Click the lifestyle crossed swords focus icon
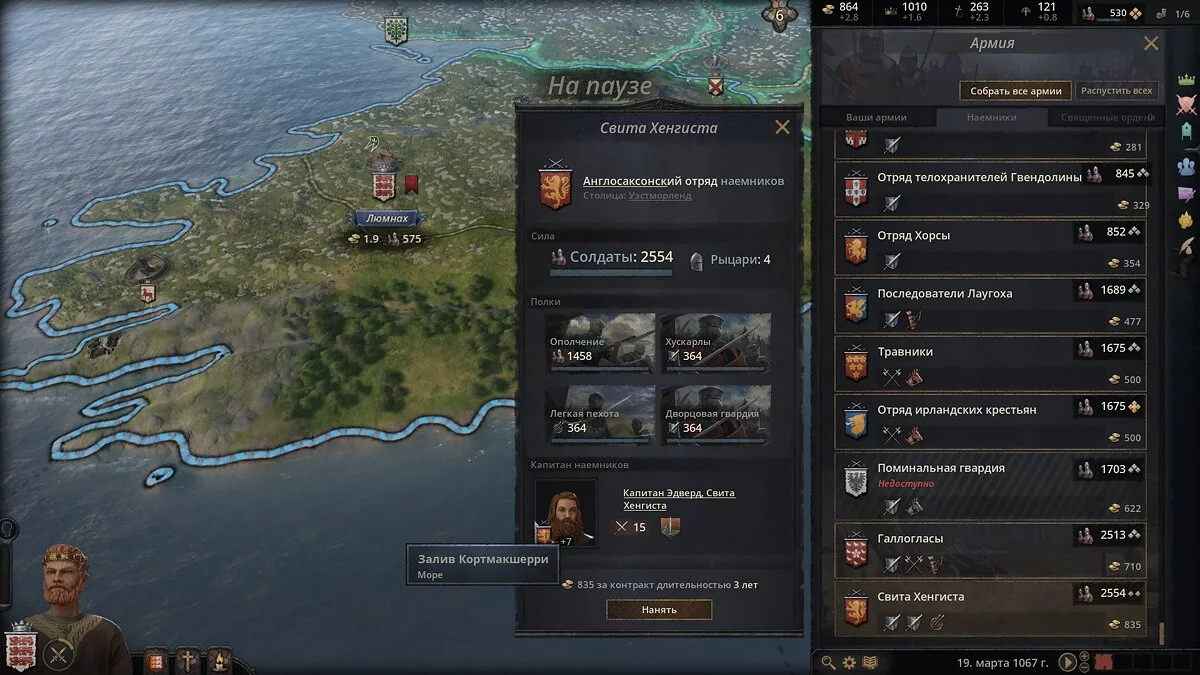This screenshot has width=1200, height=675. pos(59,656)
